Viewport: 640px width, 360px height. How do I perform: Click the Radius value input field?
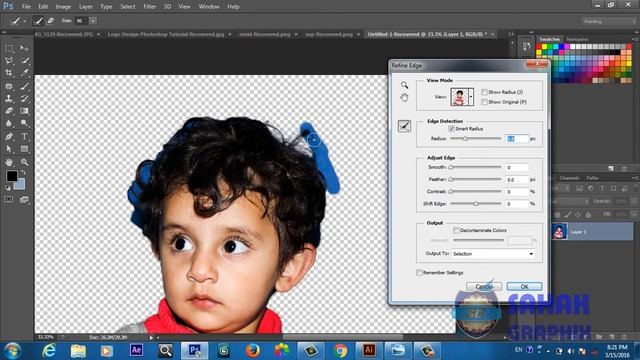(x=517, y=139)
